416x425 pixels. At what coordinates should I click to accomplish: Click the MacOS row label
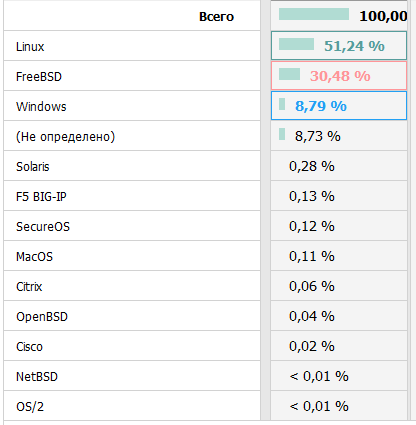point(34,257)
